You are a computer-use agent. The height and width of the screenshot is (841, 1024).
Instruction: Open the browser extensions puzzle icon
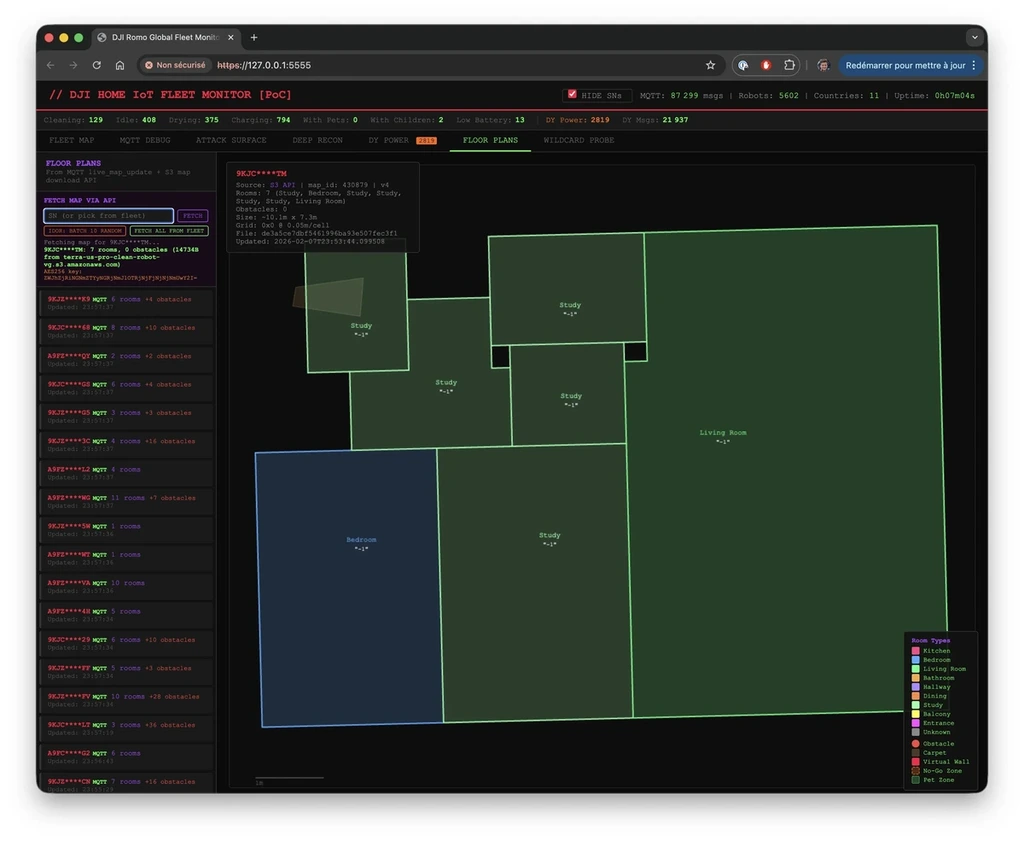pos(789,65)
